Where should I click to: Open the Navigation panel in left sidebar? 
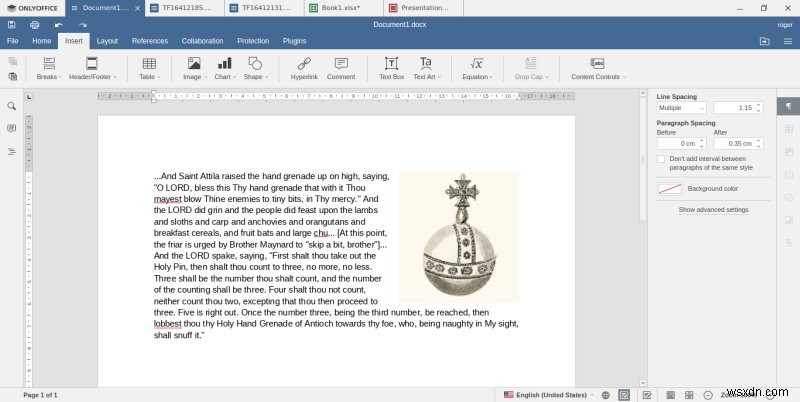[11, 152]
